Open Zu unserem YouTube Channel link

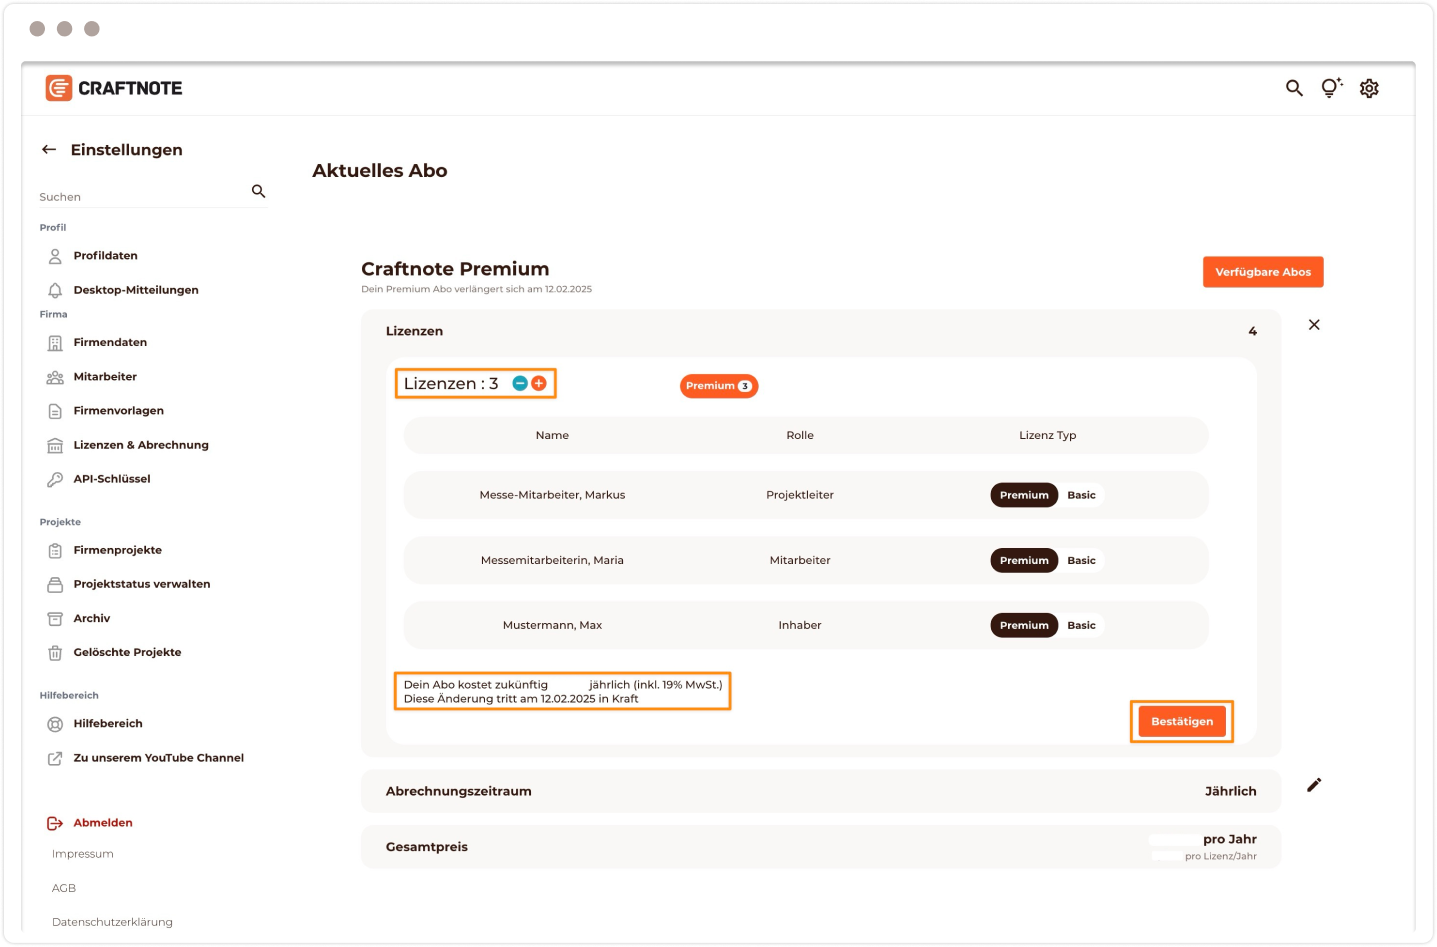pos(158,758)
